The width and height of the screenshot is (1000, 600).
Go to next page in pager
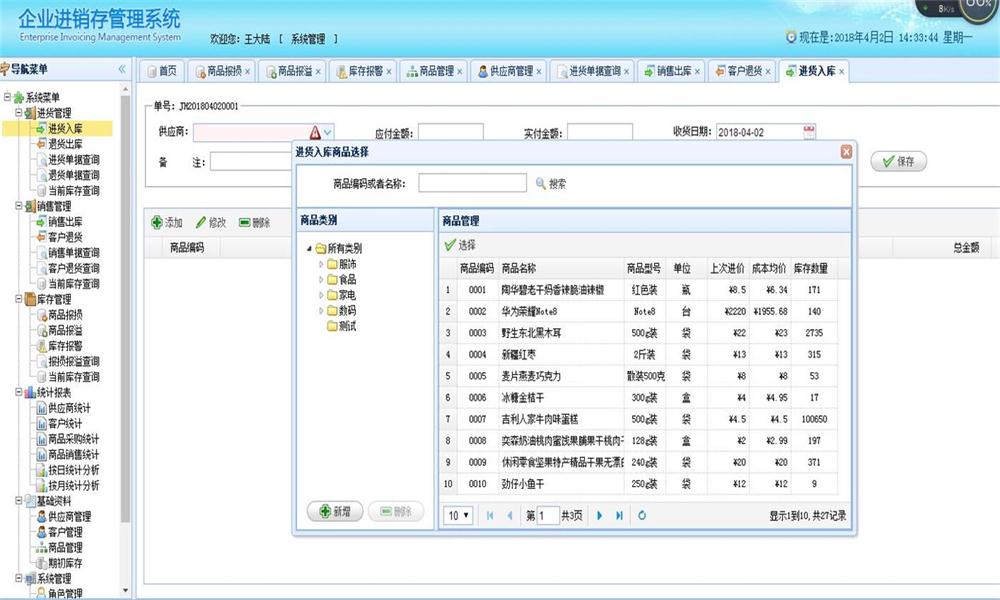click(599, 515)
